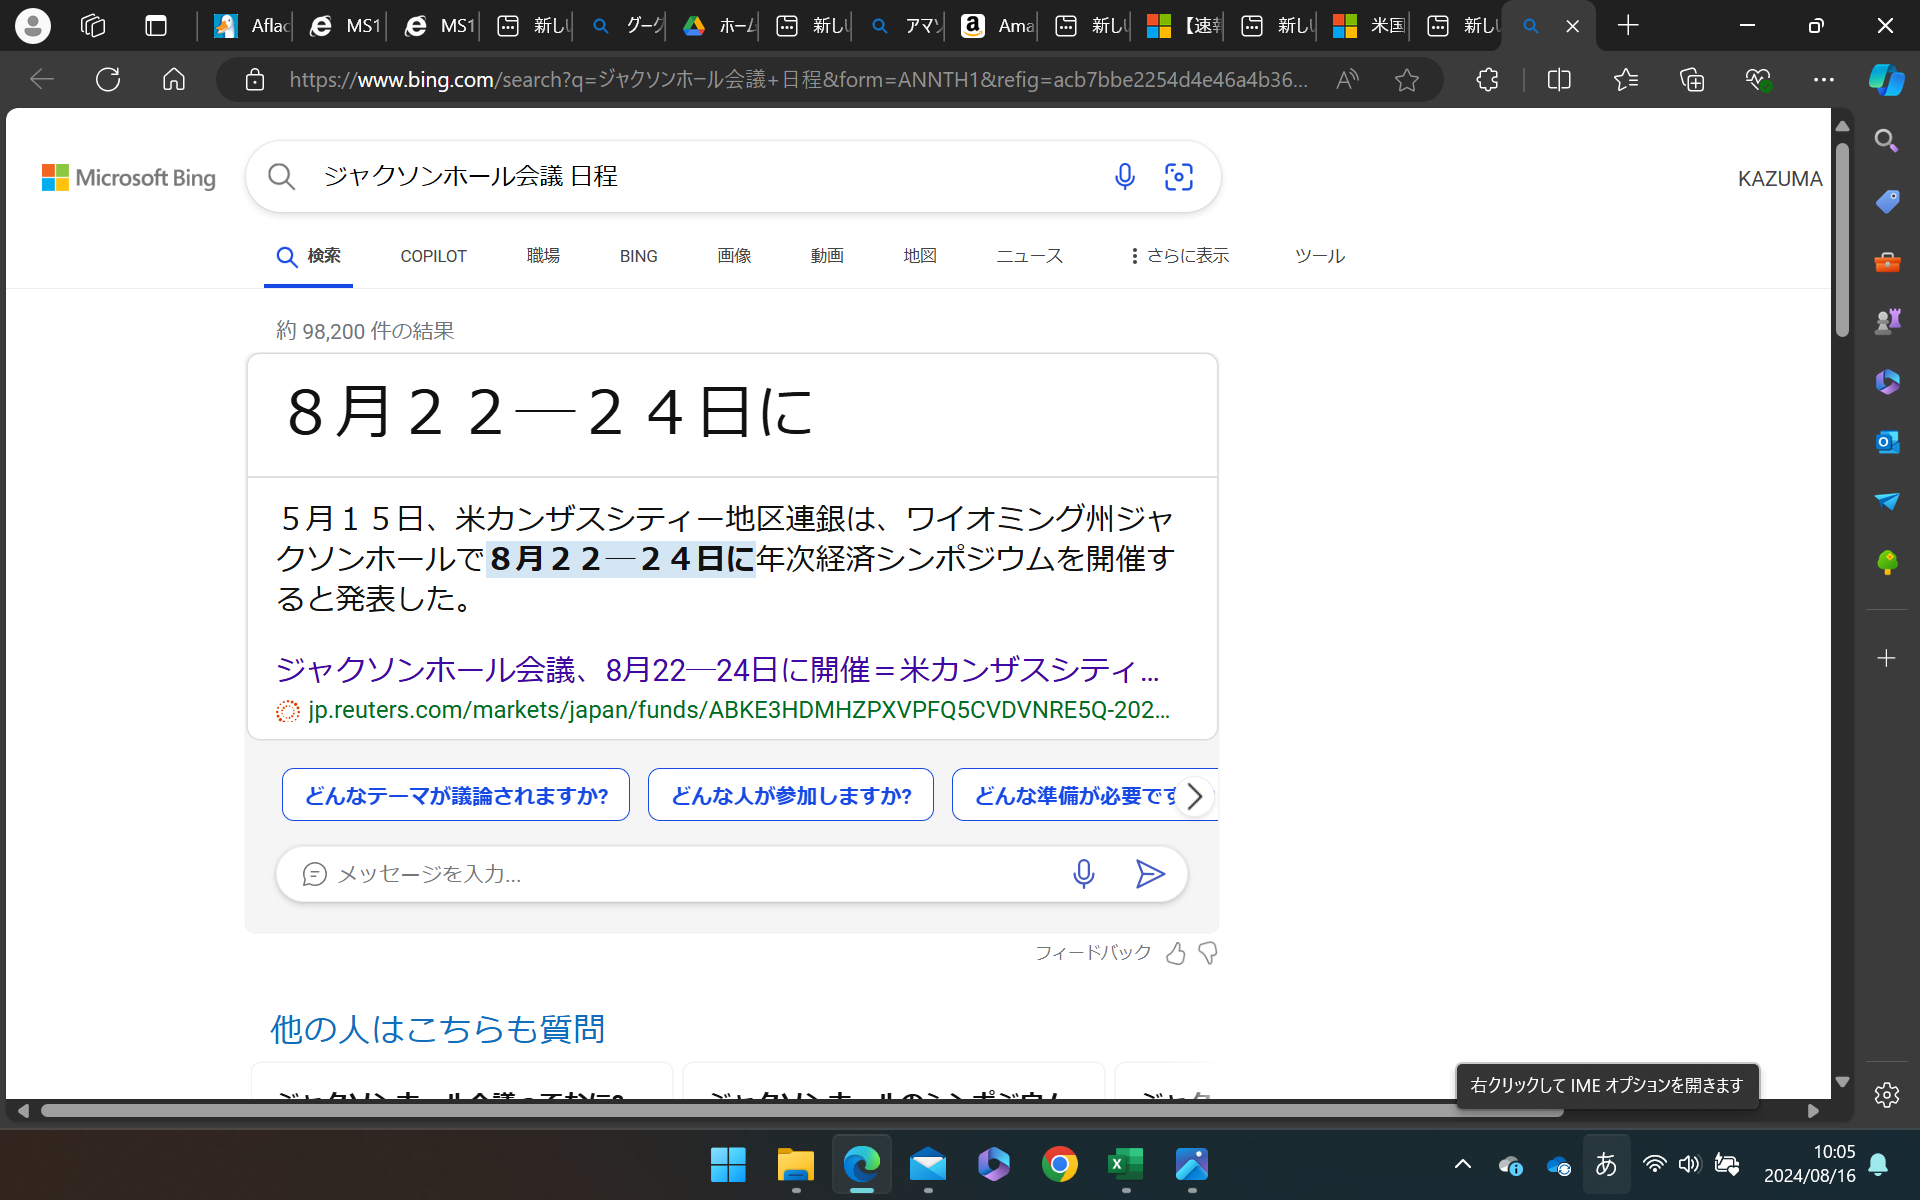The image size is (1920, 1200).
Task: Switch to the Amazon tab
Action: point(997,26)
